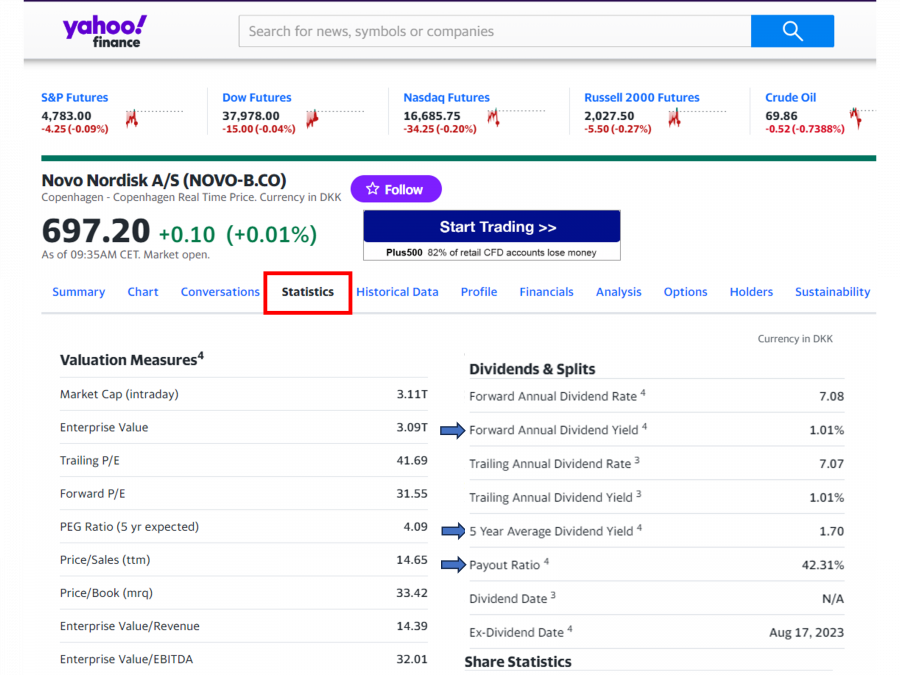Open the Chart tab
The height and width of the screenshot is (675, 900).
[143, 292]
